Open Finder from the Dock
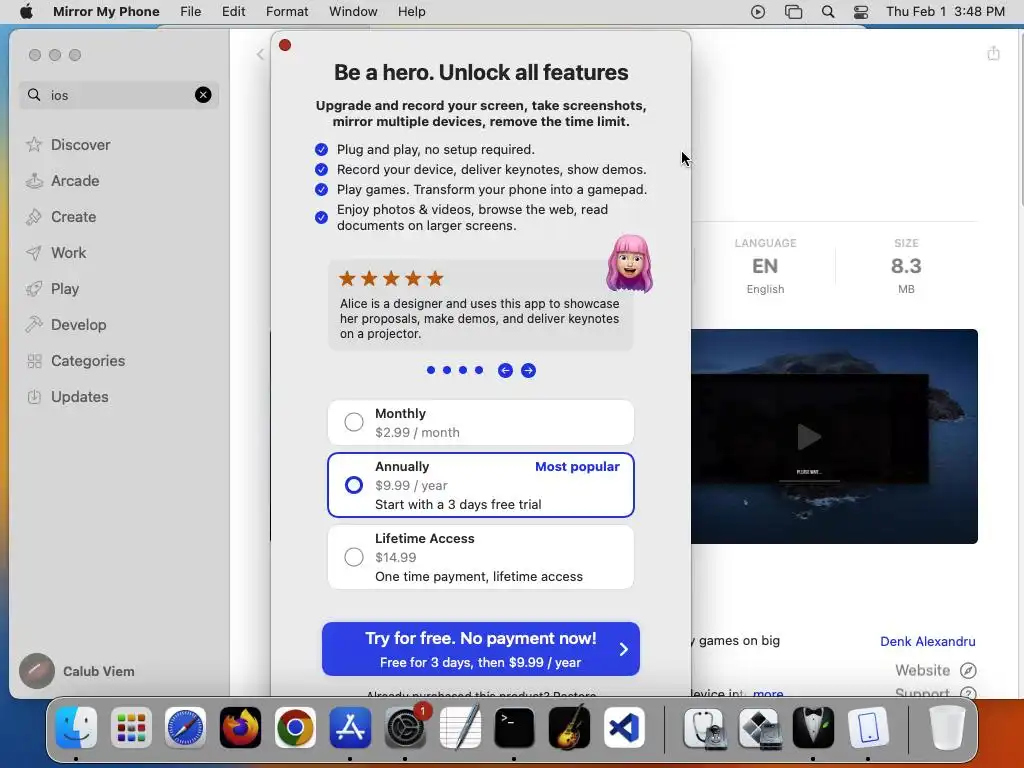 (76, 728)
